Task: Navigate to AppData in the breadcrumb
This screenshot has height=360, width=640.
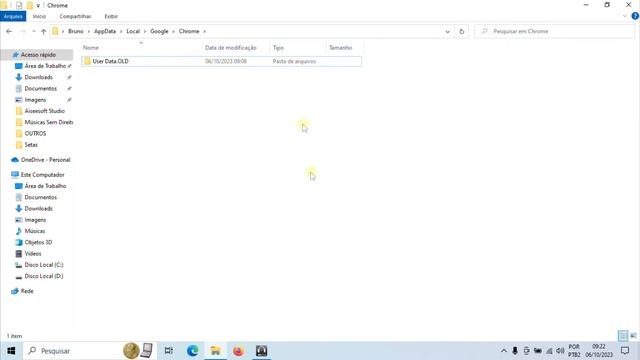Action: tap(105, 31)
